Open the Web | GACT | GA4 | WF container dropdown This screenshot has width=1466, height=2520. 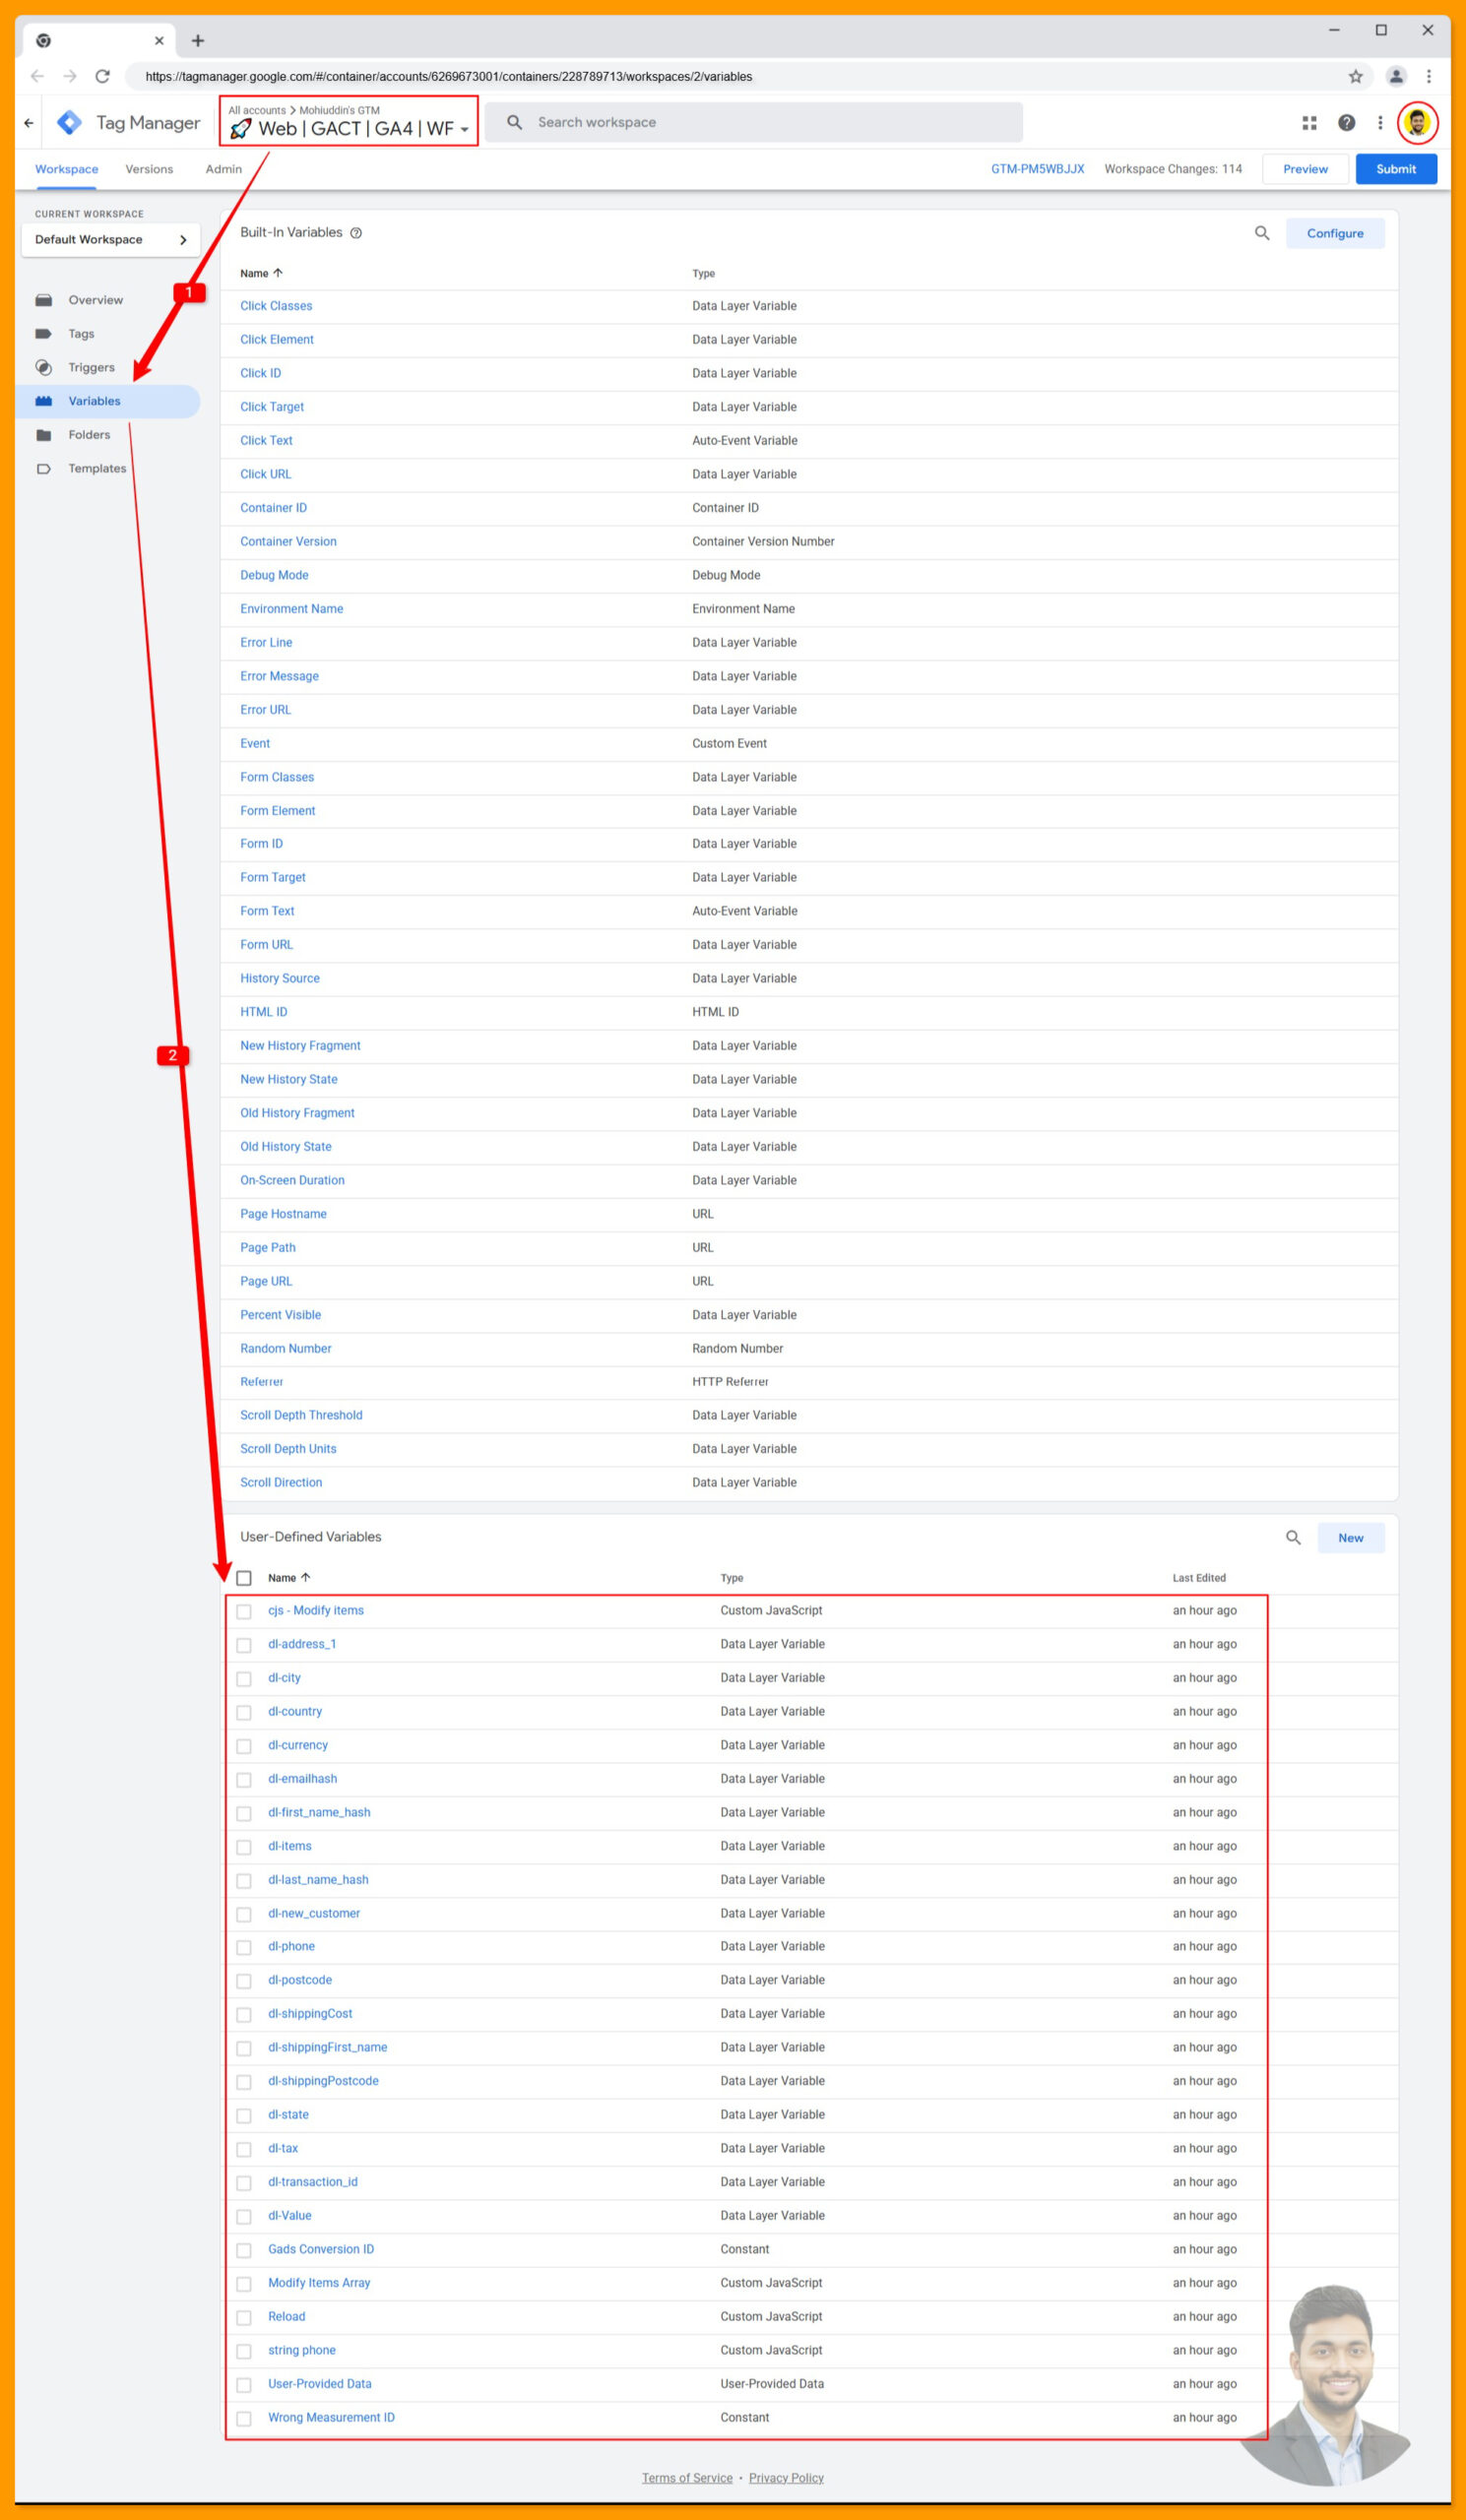click(x=349, y=129)
